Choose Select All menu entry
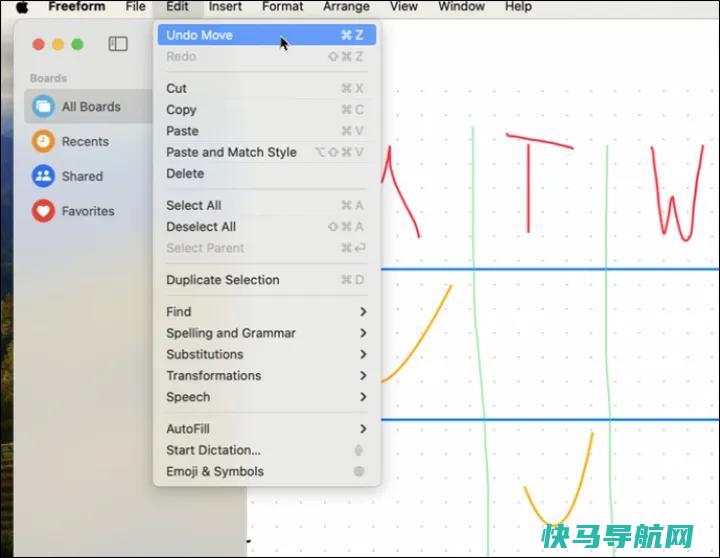 tap(267, 205)
